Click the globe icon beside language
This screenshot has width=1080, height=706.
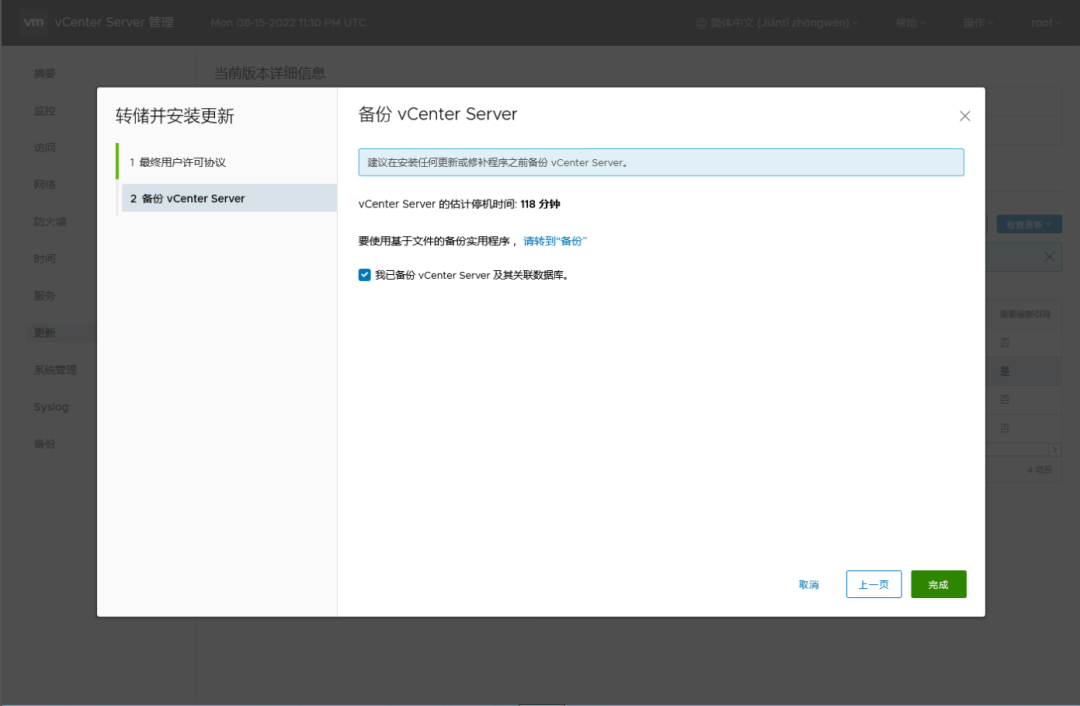(701, 23)
